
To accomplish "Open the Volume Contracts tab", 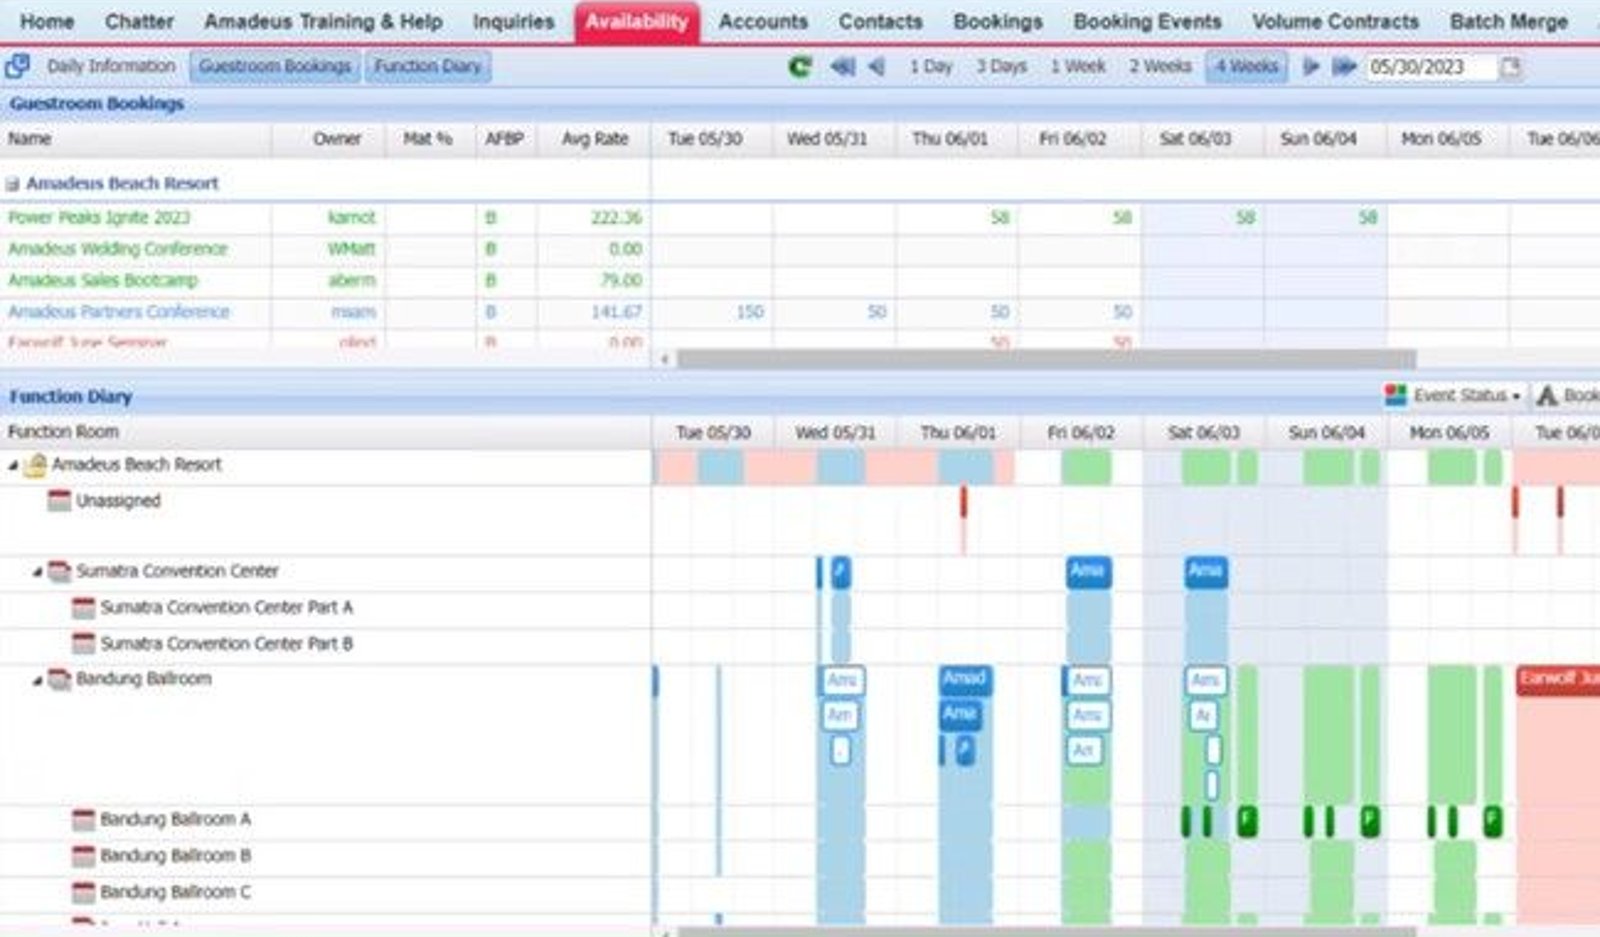I will click(x=1335, y=21).
